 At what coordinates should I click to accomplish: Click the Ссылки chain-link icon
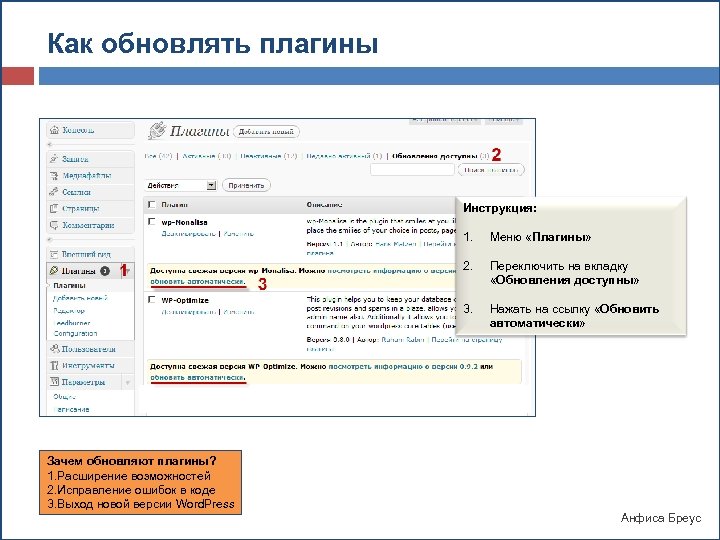[54, 192]
